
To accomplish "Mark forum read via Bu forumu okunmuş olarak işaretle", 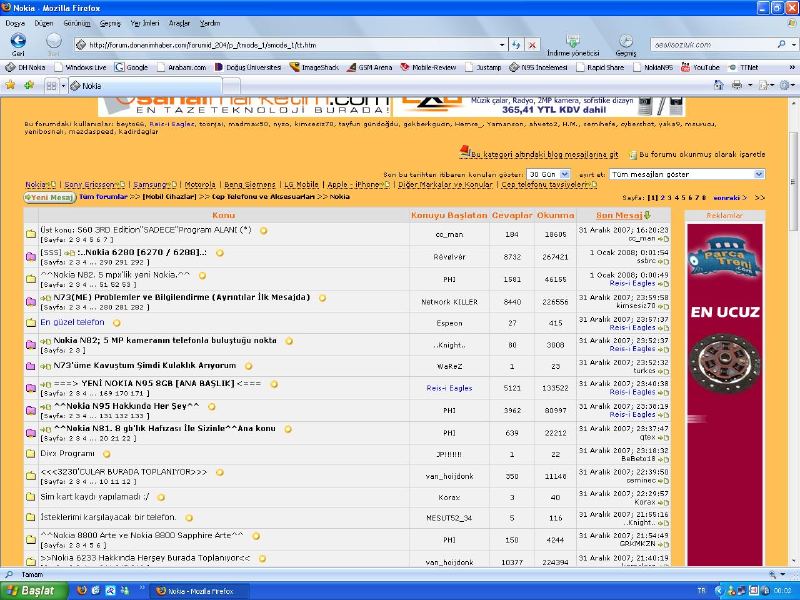I will pyautogui.click(x=702, y=154).
